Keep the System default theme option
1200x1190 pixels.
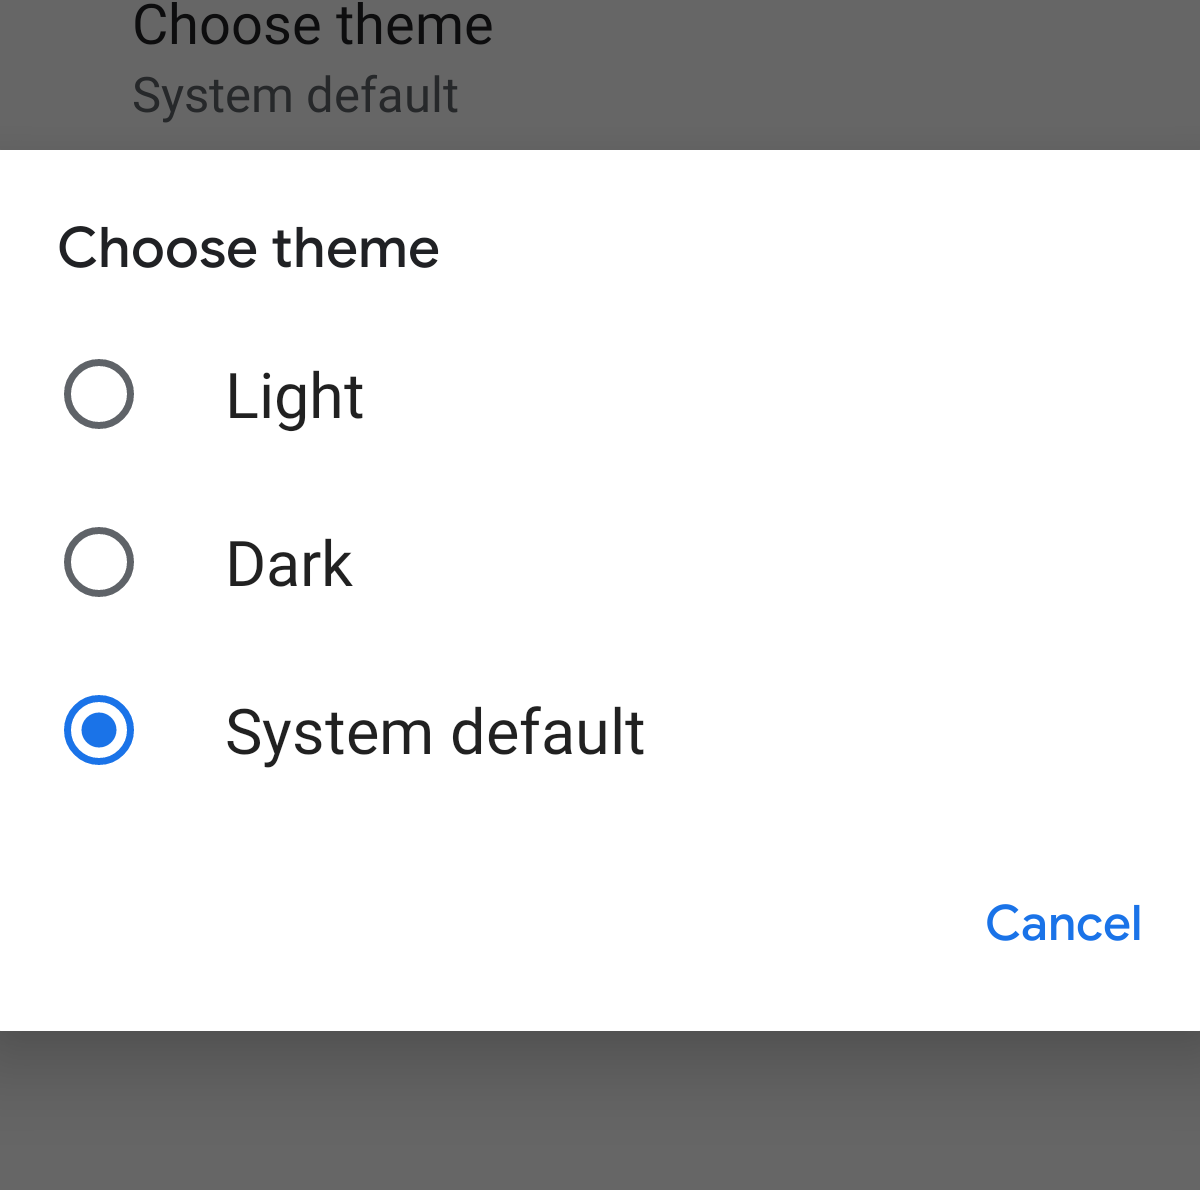435,731
